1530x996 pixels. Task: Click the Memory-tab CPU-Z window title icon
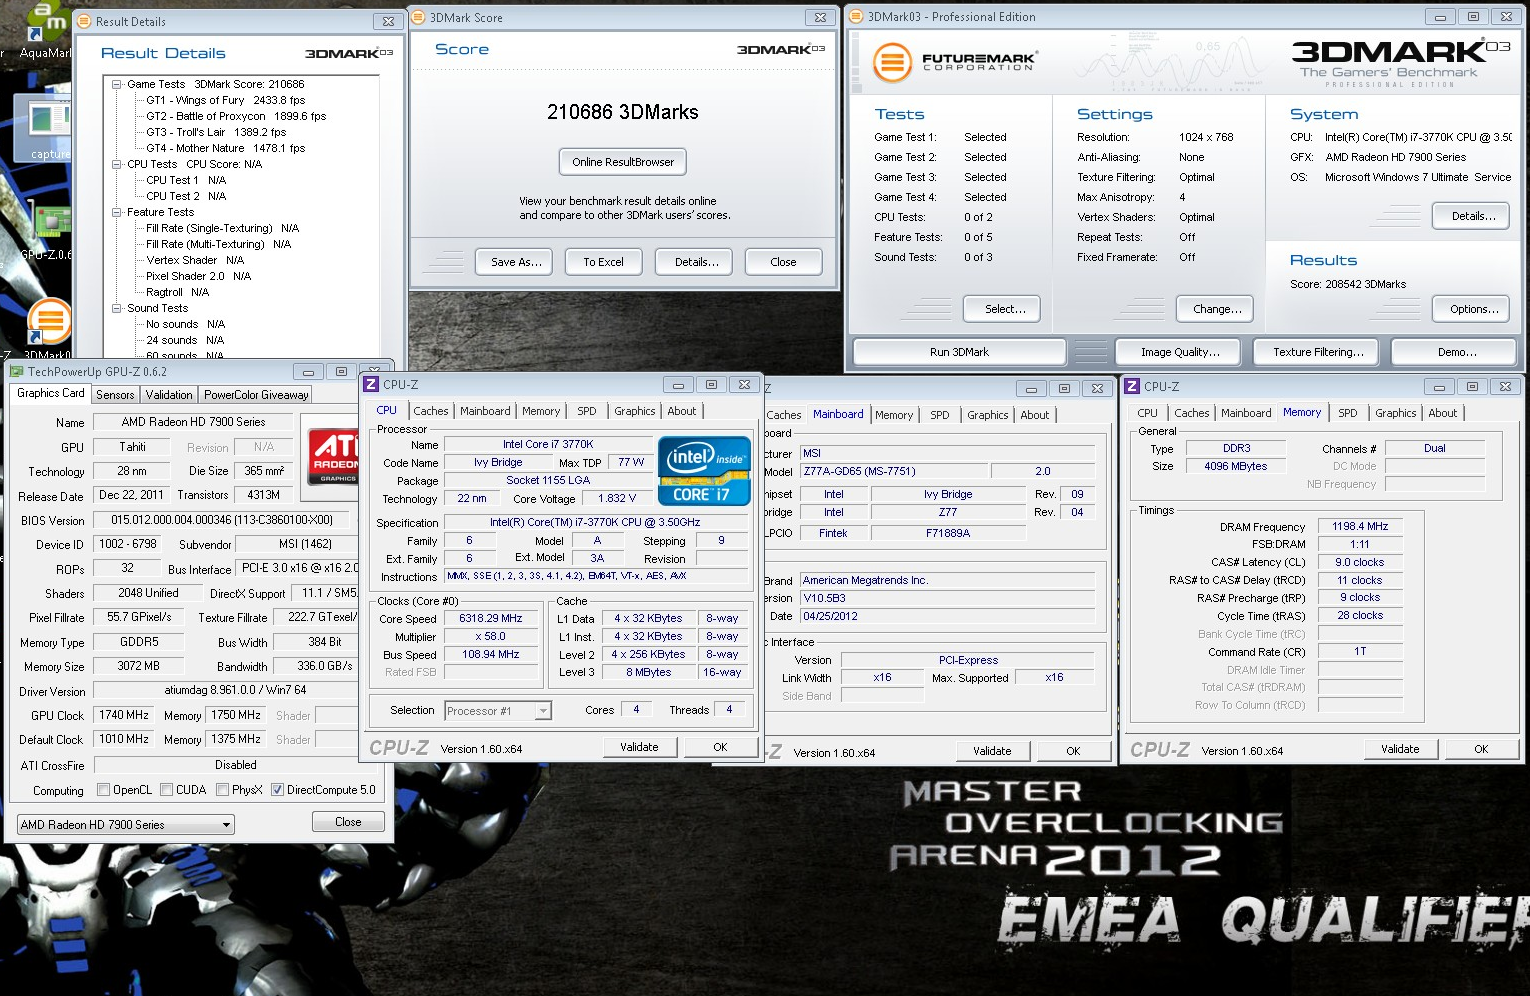pos(1132,386)
